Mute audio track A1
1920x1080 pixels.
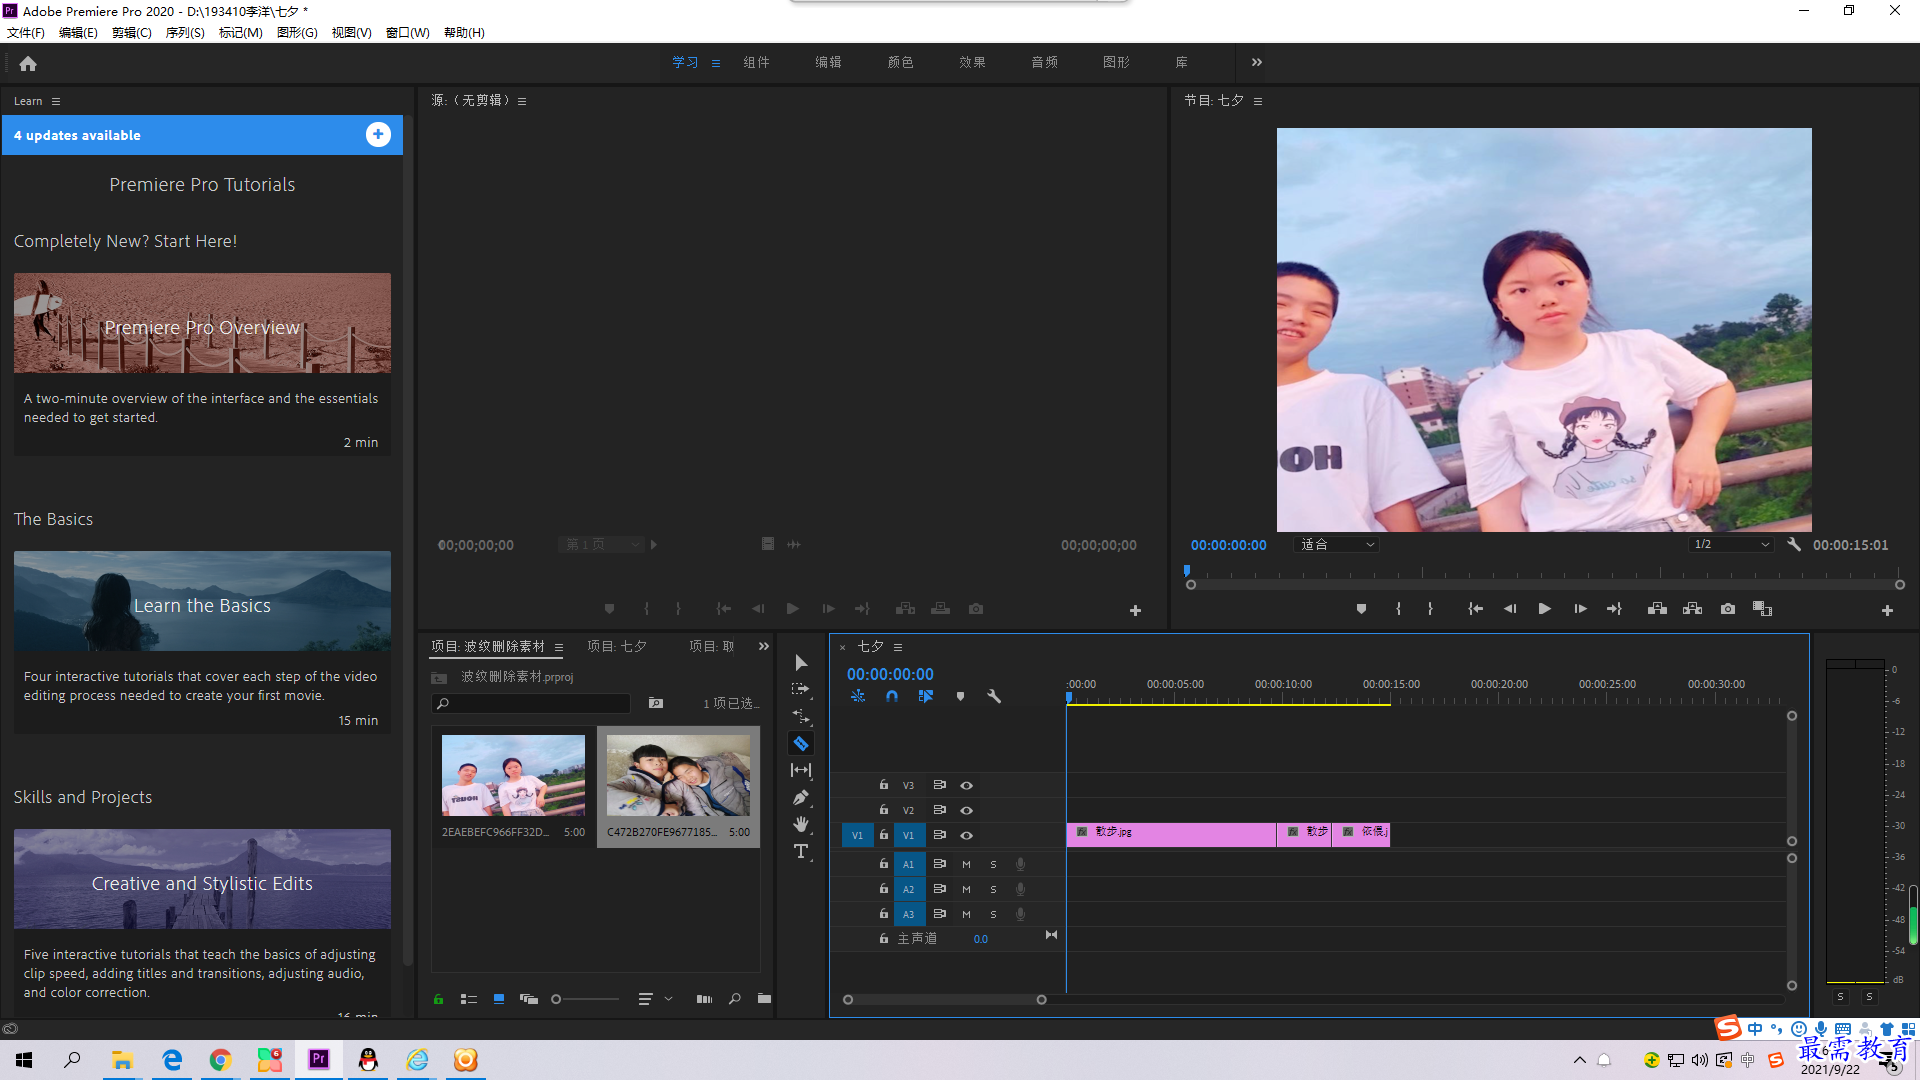tap(966, 864)
